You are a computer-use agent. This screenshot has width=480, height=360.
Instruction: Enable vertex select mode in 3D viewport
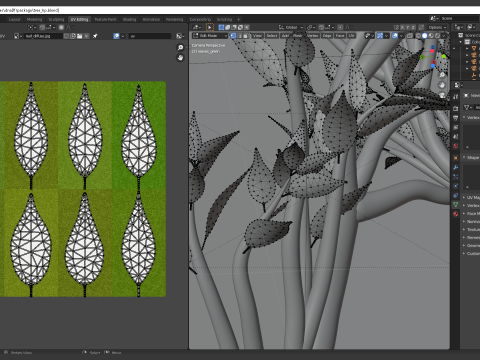click(233, 36)
